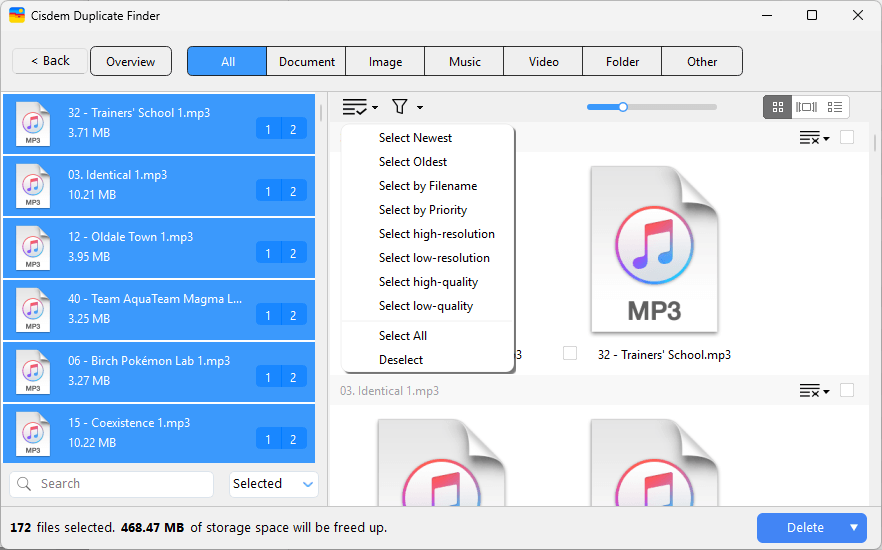The width and height of the screenshot is (882, 550).
Task: Click MP3 icon of 12 - Oldale Town 1.mp3
Action: coord(33,247)
